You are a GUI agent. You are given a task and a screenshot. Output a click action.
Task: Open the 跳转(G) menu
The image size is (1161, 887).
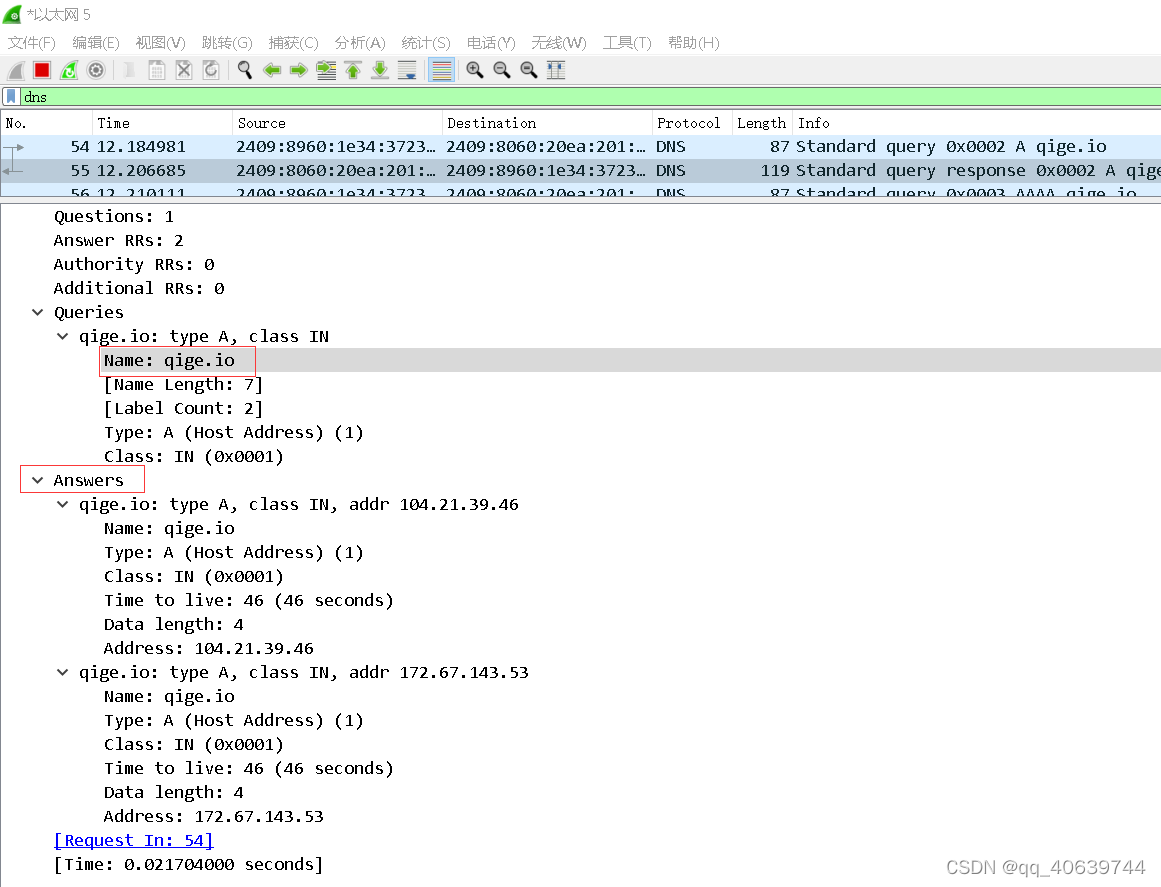(227, 43)
